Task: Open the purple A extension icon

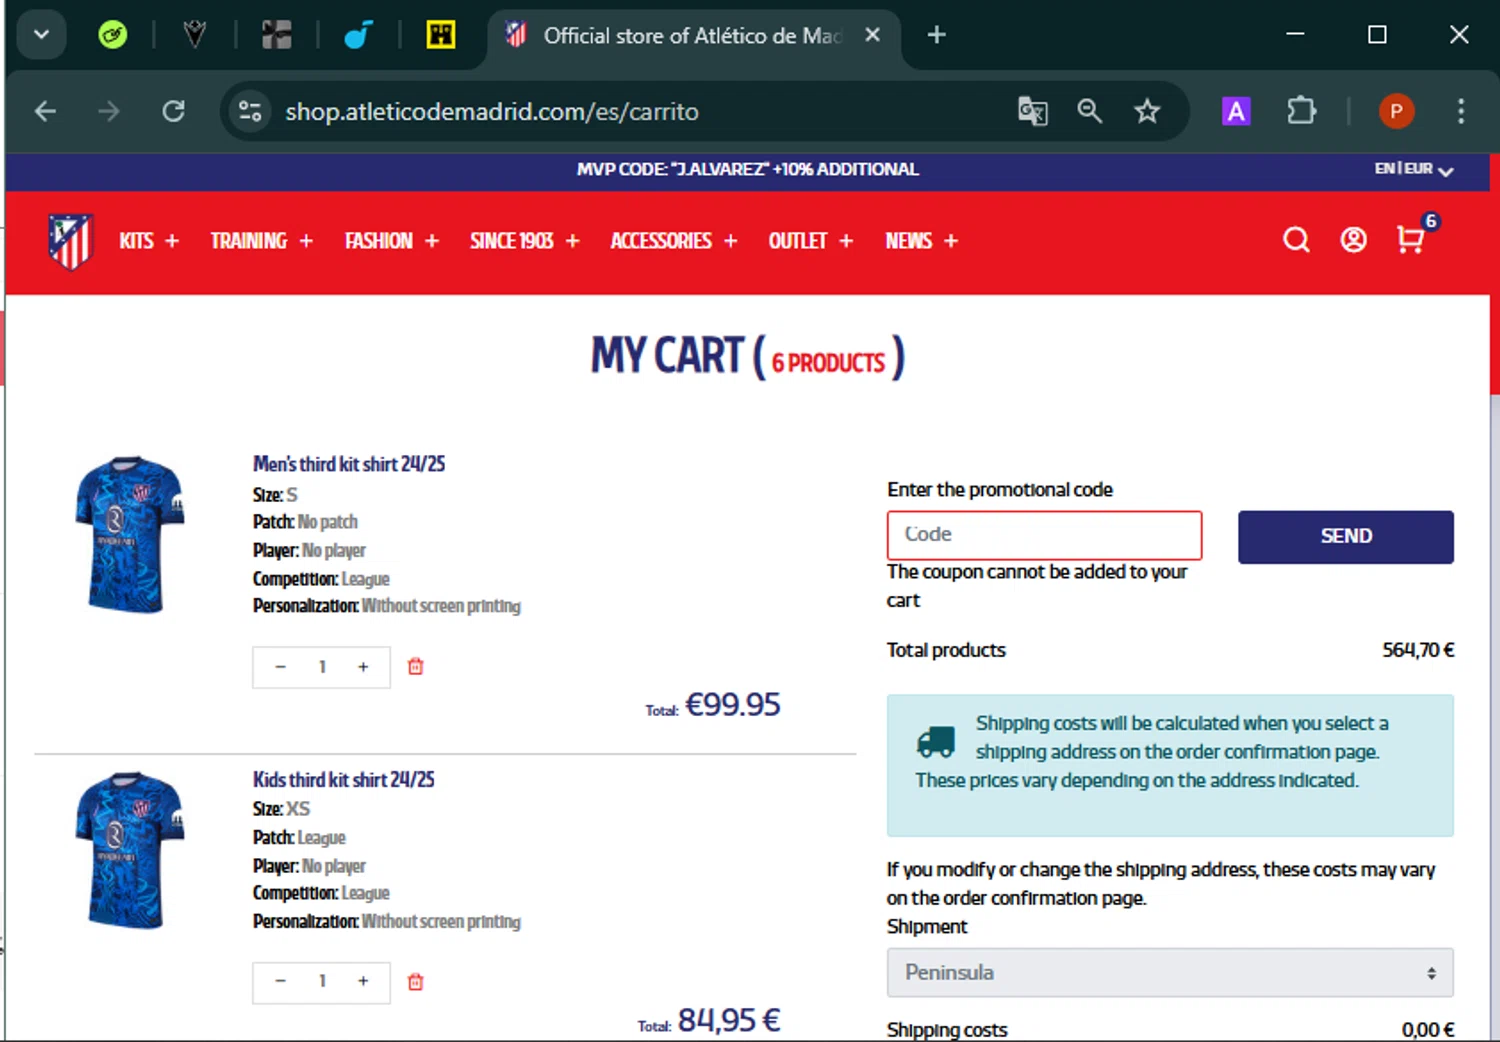Action: (1236, 111)
